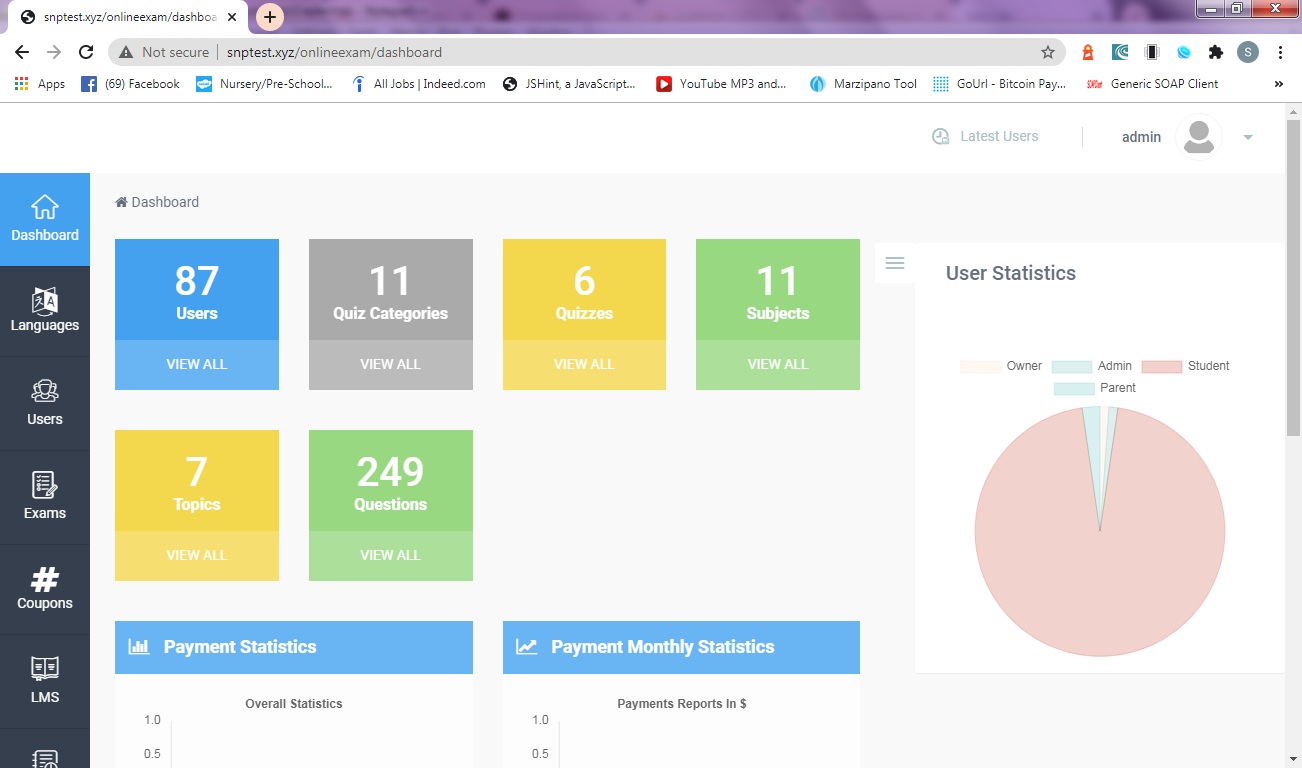Open the Exams sidebar icon
Image resolution: width=1302 pixels, height=768 pixels.
[x=45, y=486]
